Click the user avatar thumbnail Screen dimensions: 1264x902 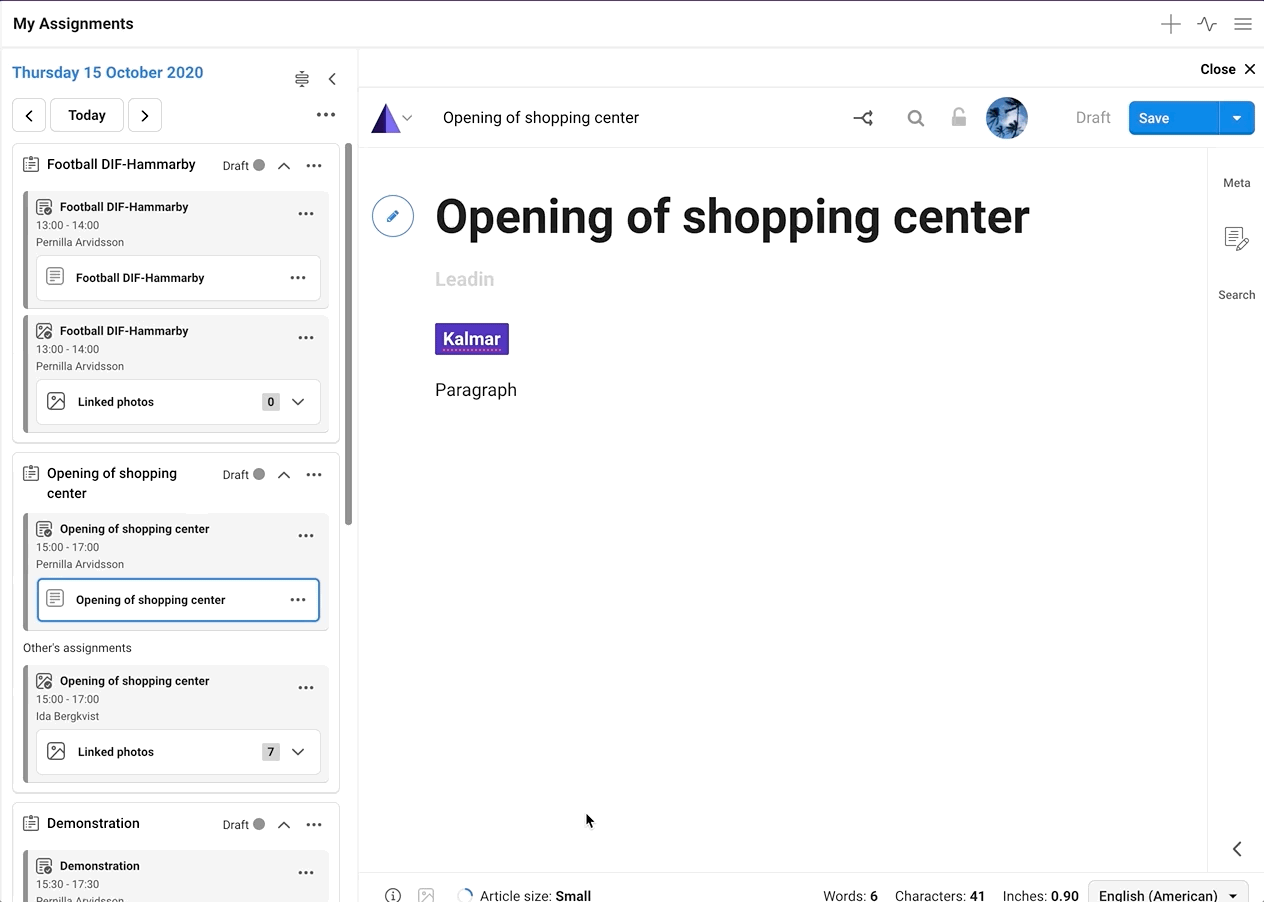pos(1006,118)
